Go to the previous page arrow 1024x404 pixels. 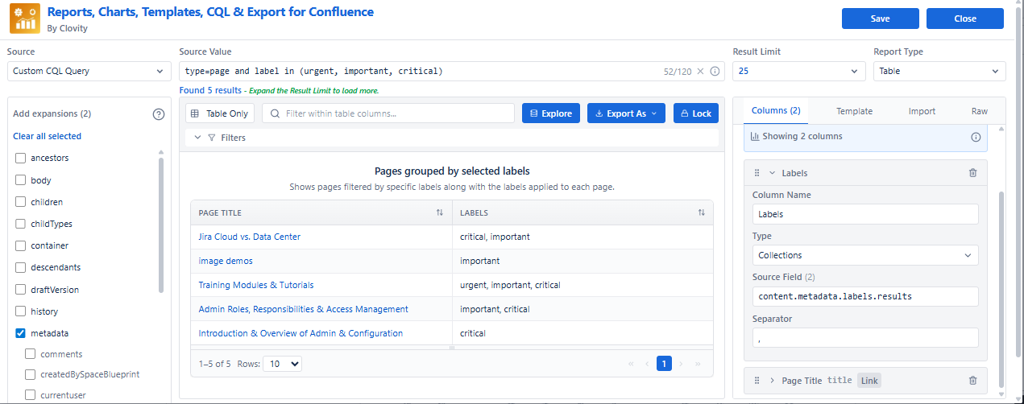coord(647,364)
